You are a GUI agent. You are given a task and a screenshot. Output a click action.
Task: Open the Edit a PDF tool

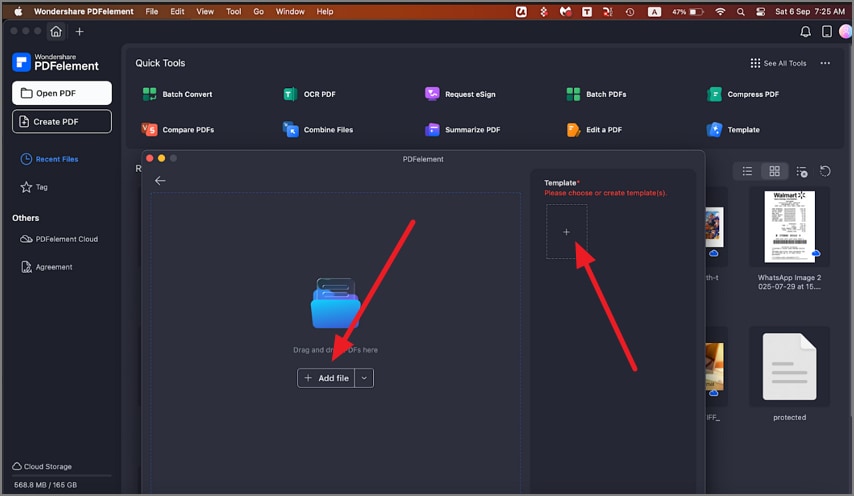click(594, 130)
